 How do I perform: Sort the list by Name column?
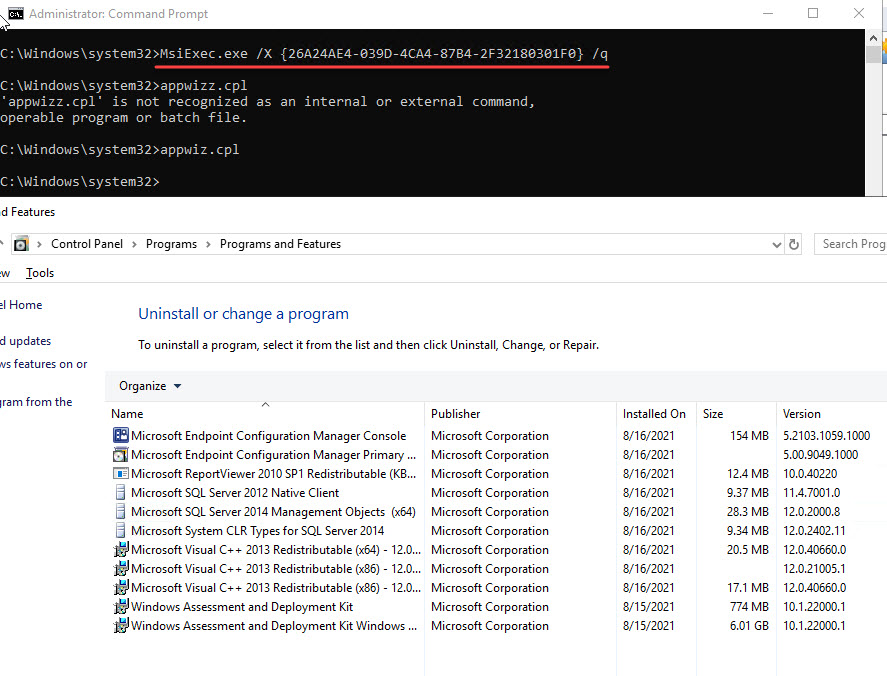(127, 414)
